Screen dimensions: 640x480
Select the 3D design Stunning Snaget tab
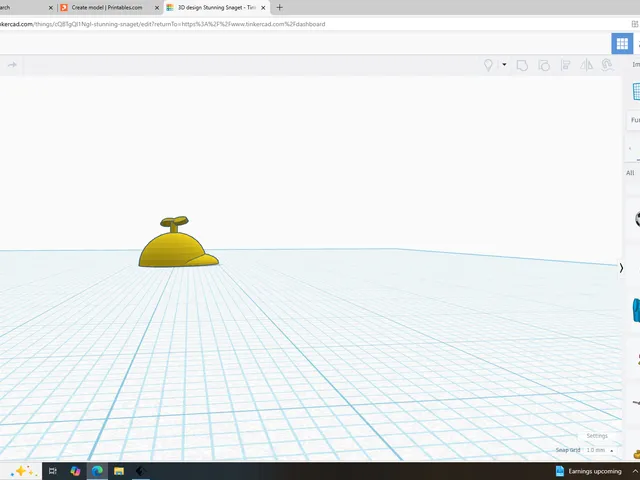[216, 7]
